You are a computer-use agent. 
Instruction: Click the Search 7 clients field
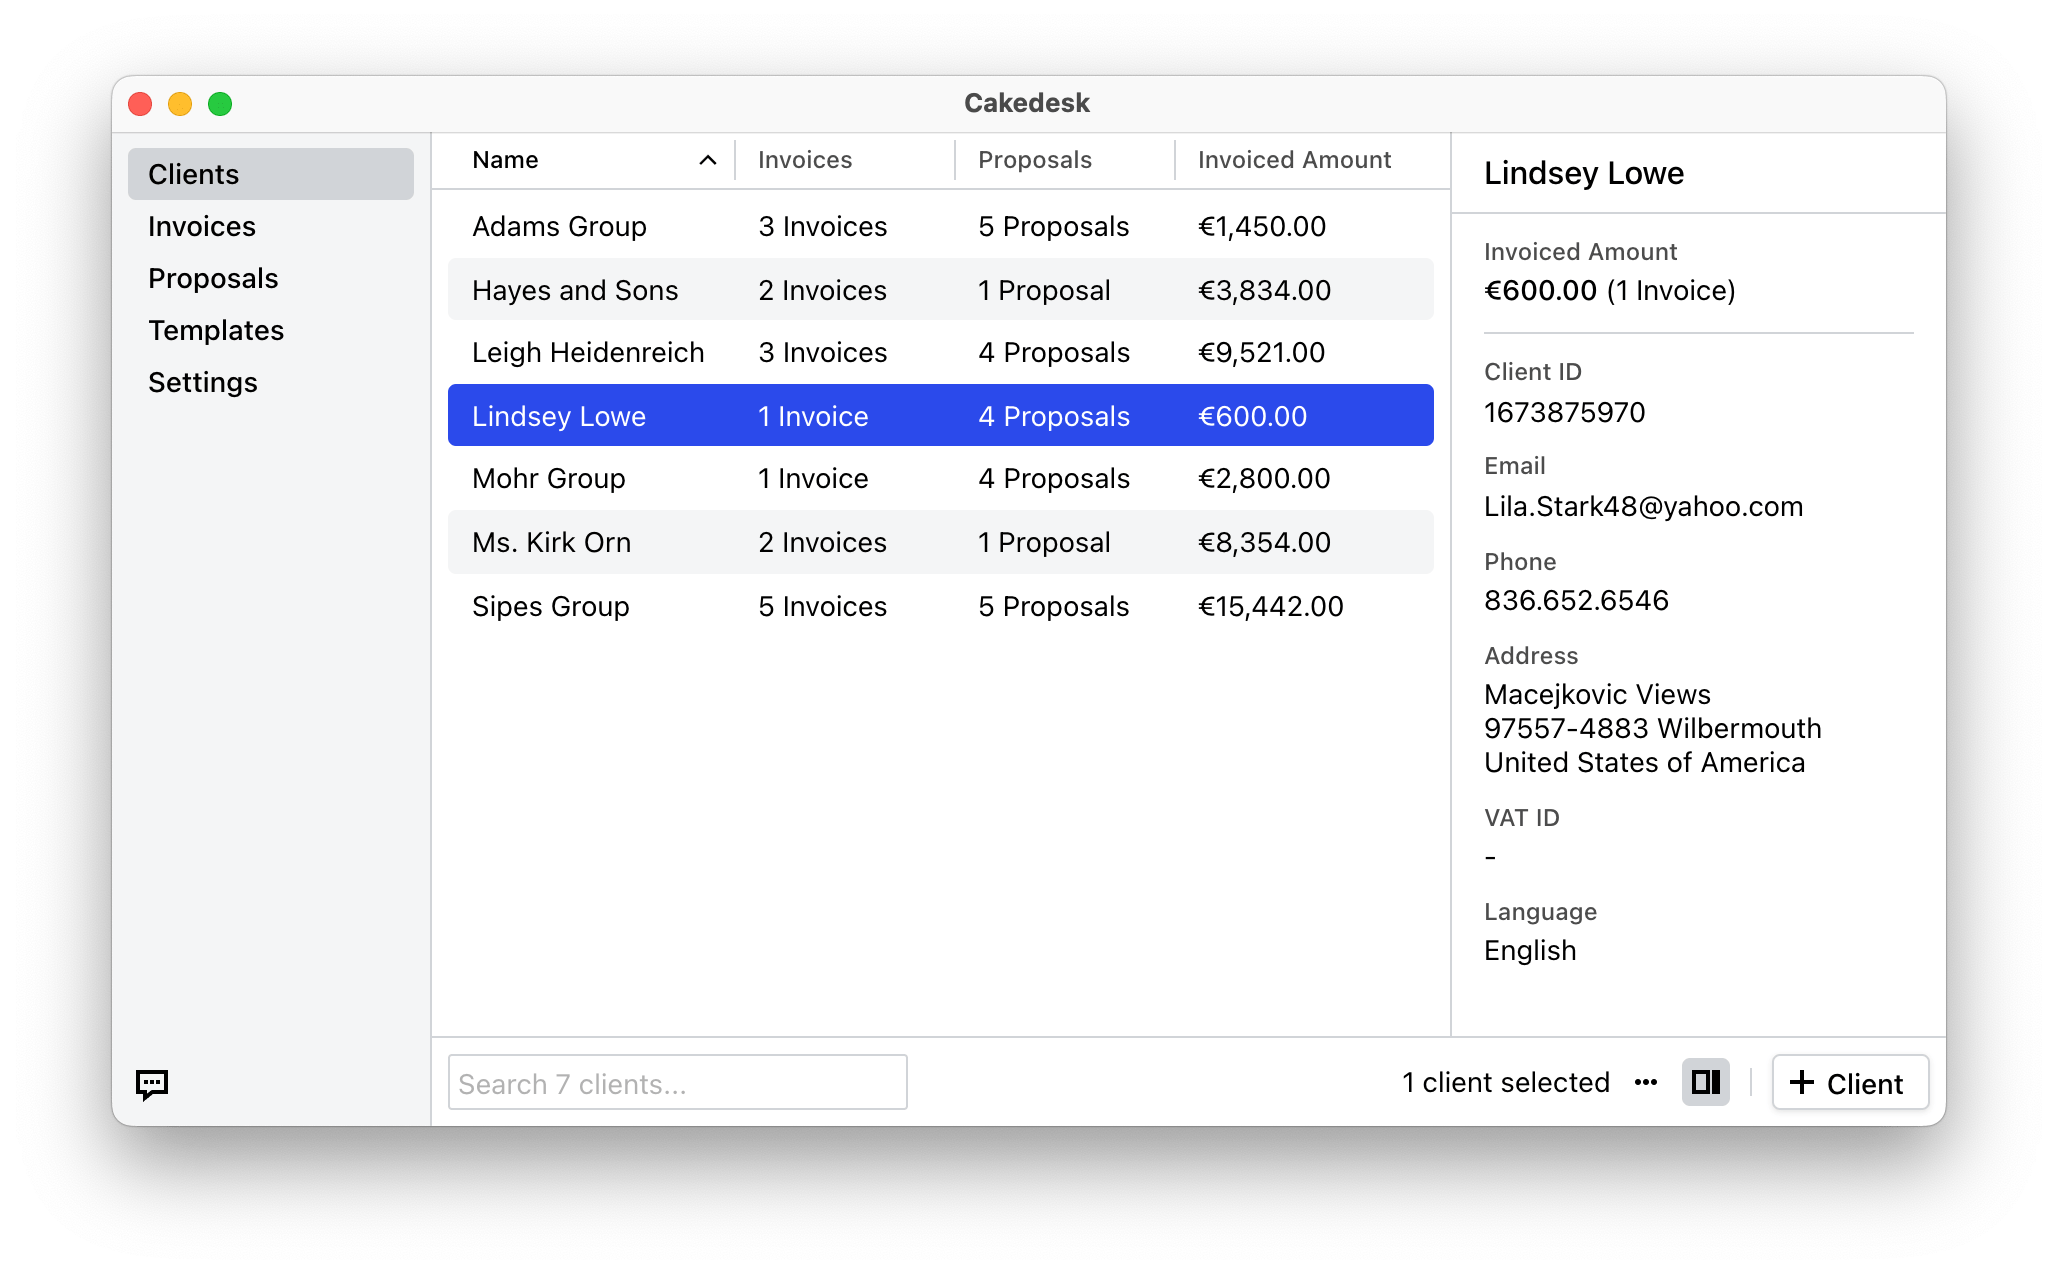tap(677, 1083)
